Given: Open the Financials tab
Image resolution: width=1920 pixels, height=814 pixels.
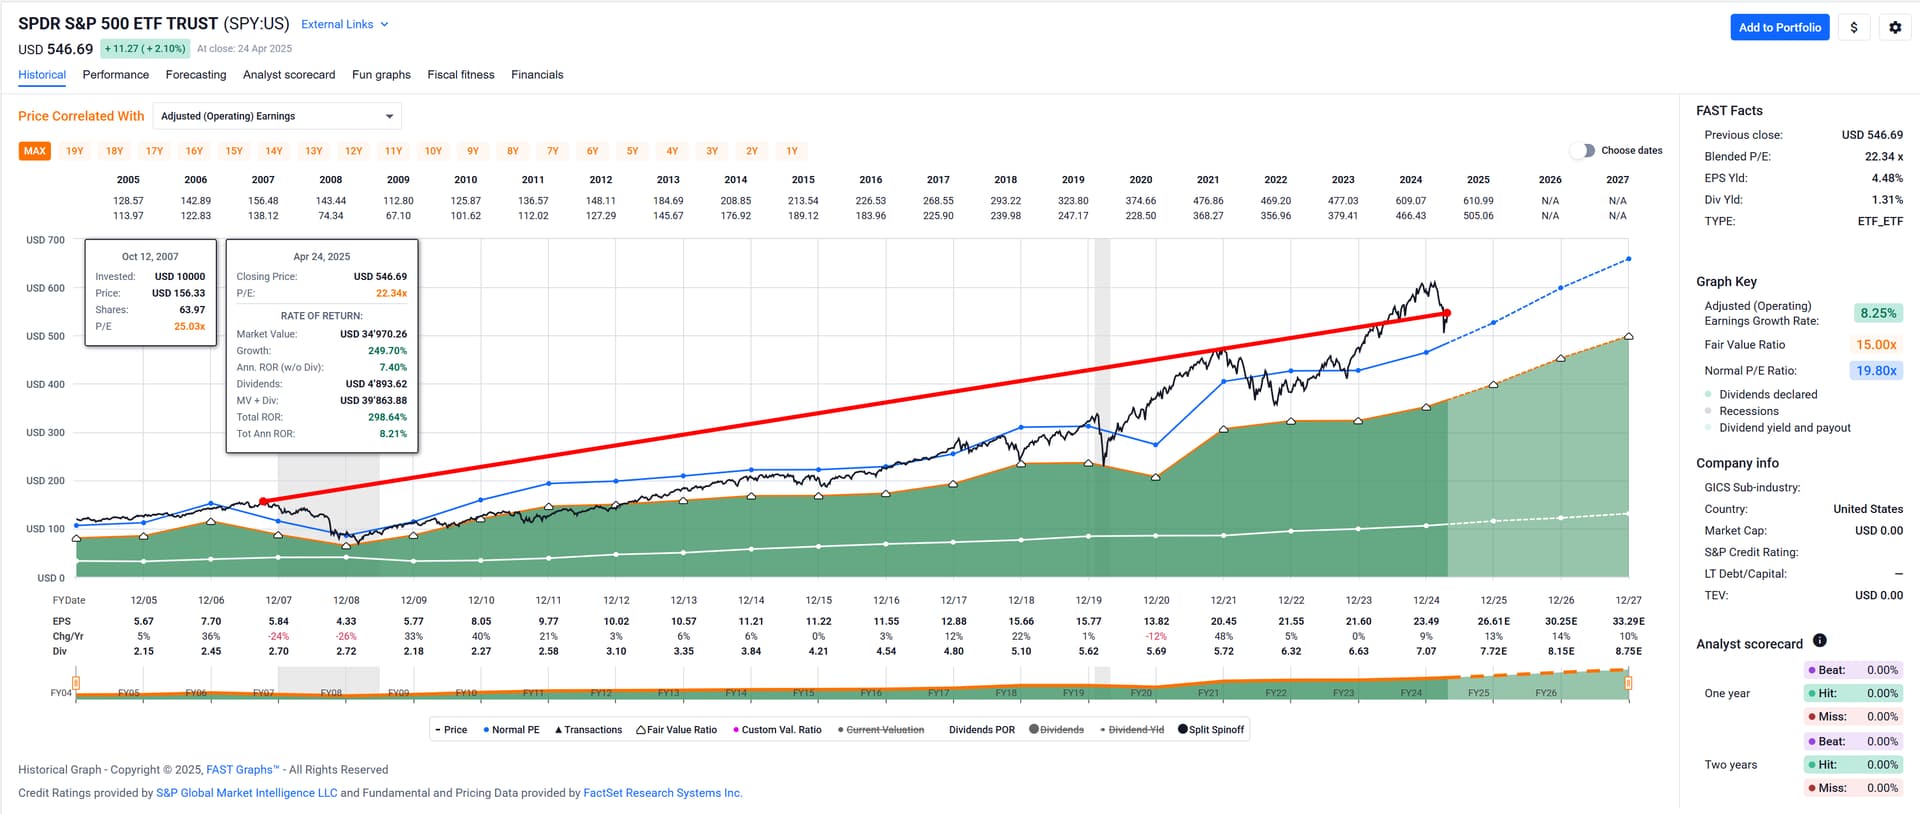Looking at the screenshot, I should pyautogui.click(x=537, y=75).
